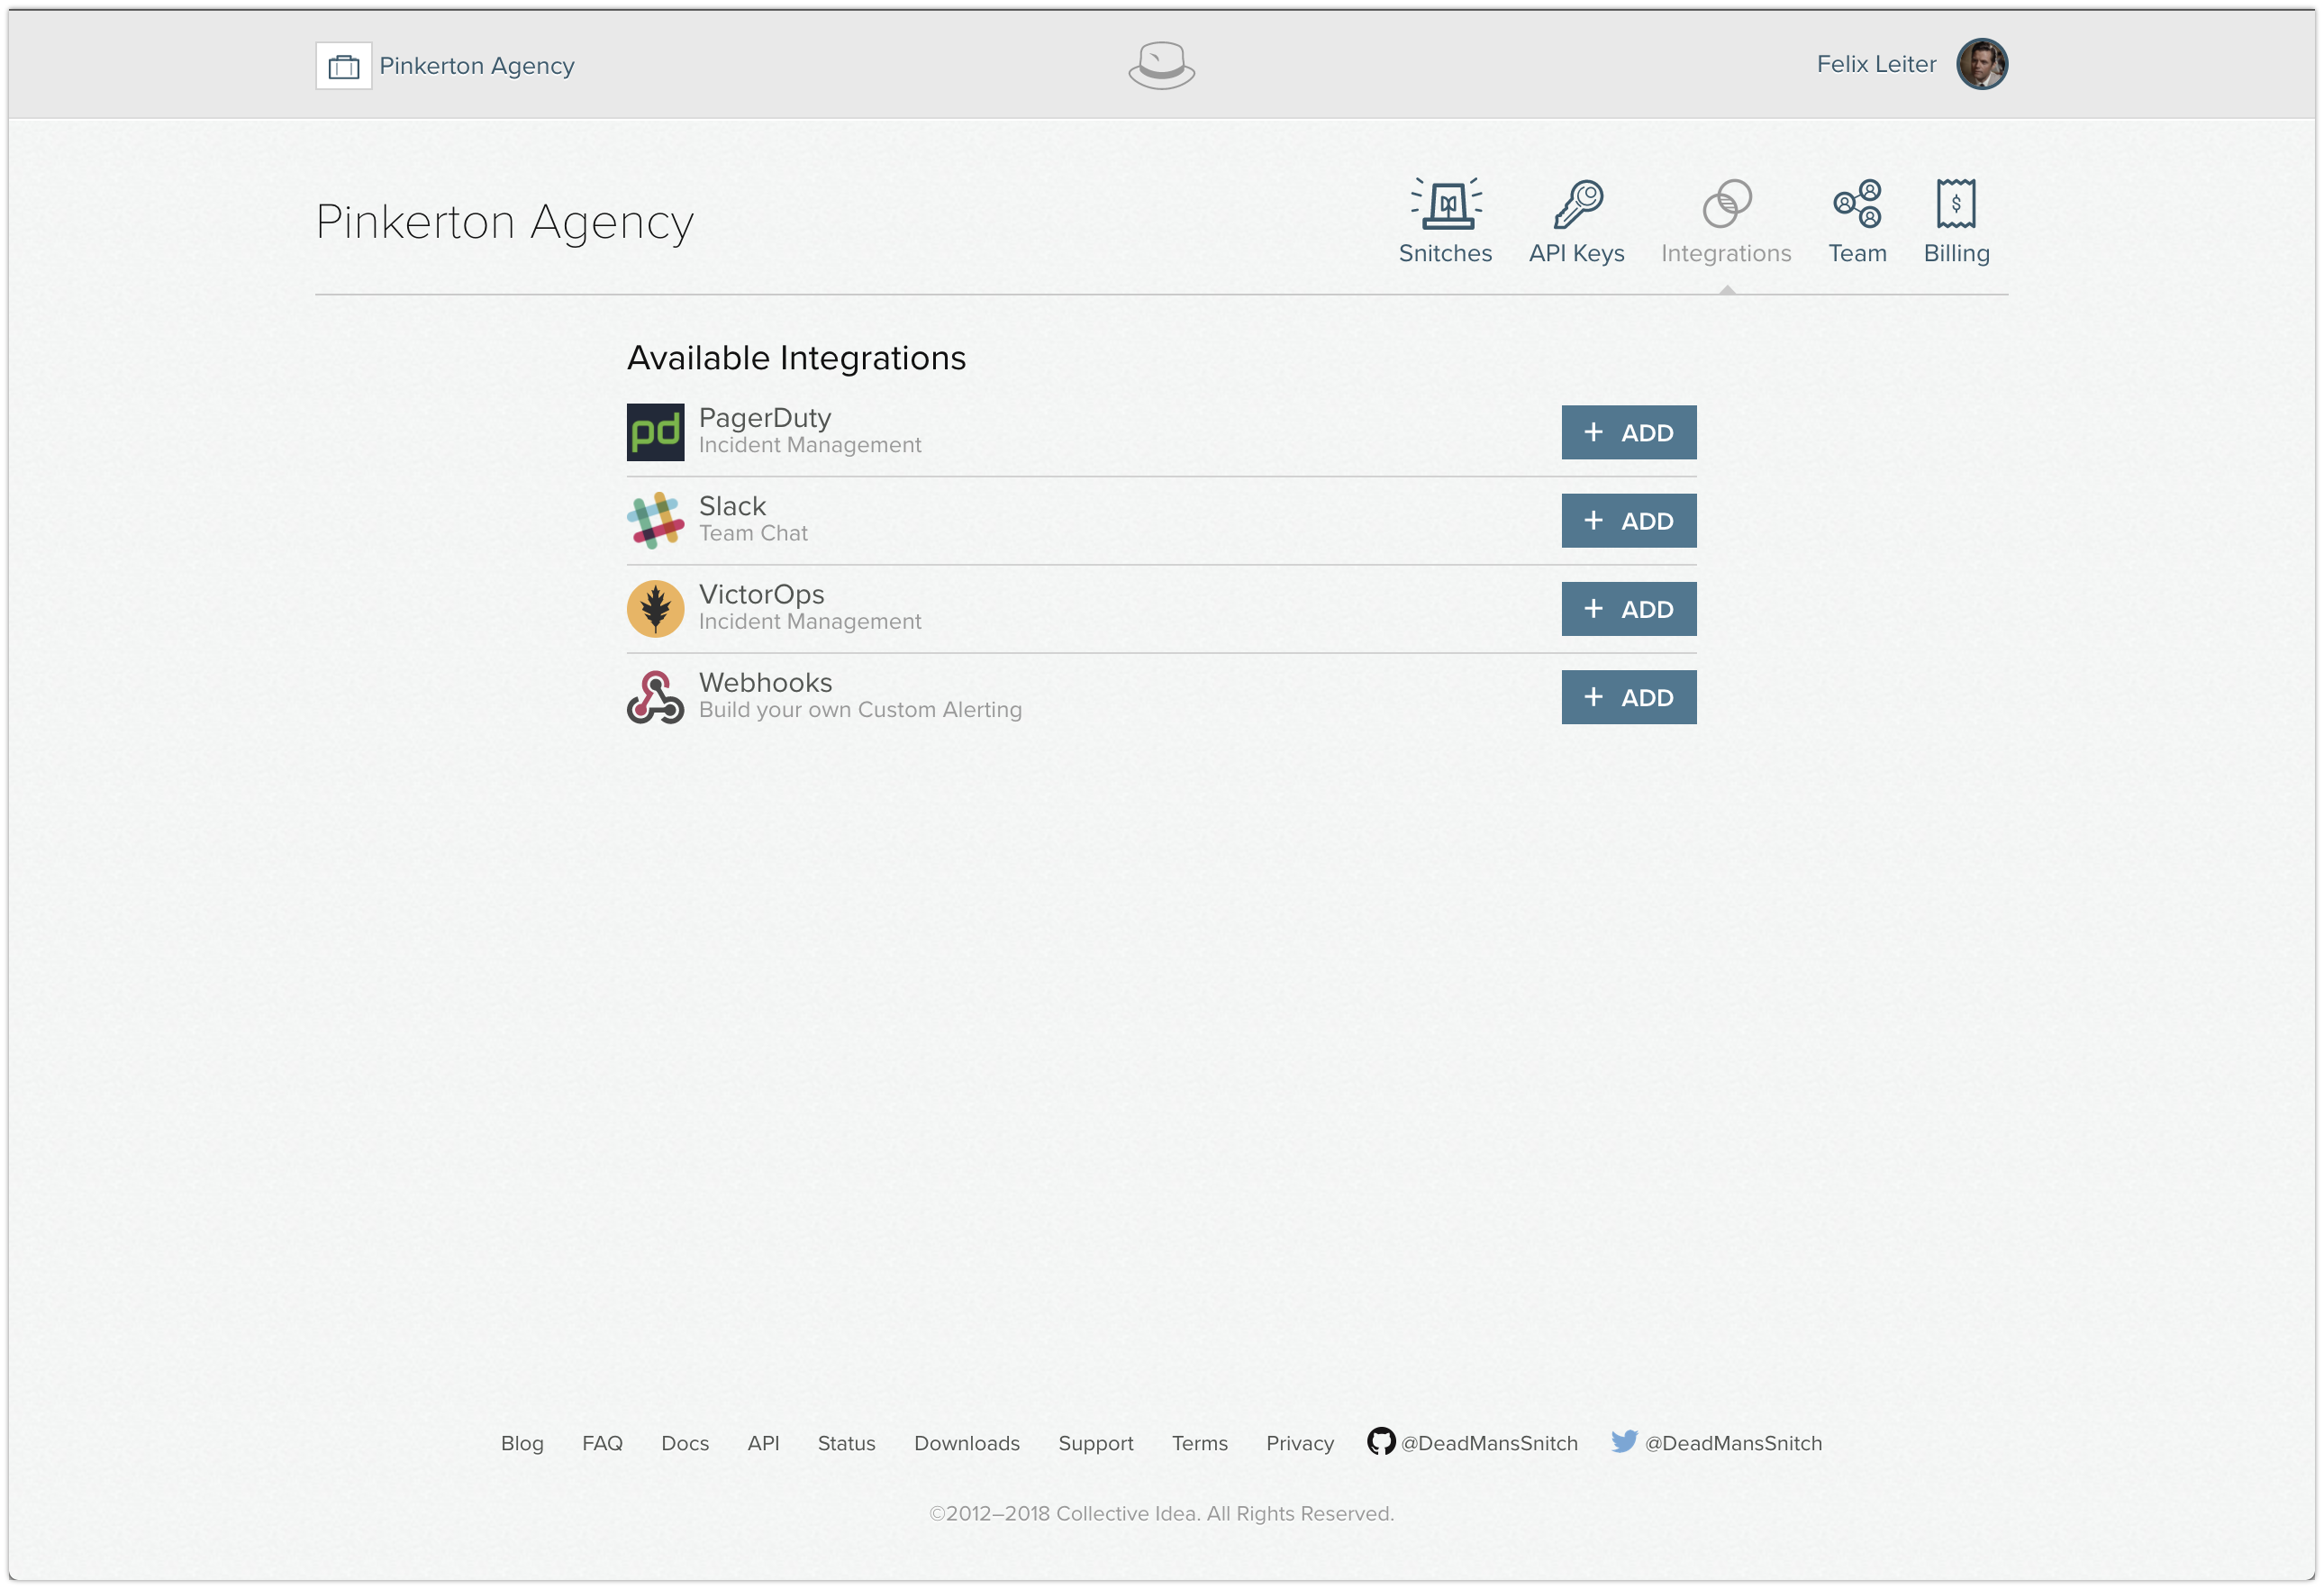Open Felix Leiter profile avatar

(1981, 64)
